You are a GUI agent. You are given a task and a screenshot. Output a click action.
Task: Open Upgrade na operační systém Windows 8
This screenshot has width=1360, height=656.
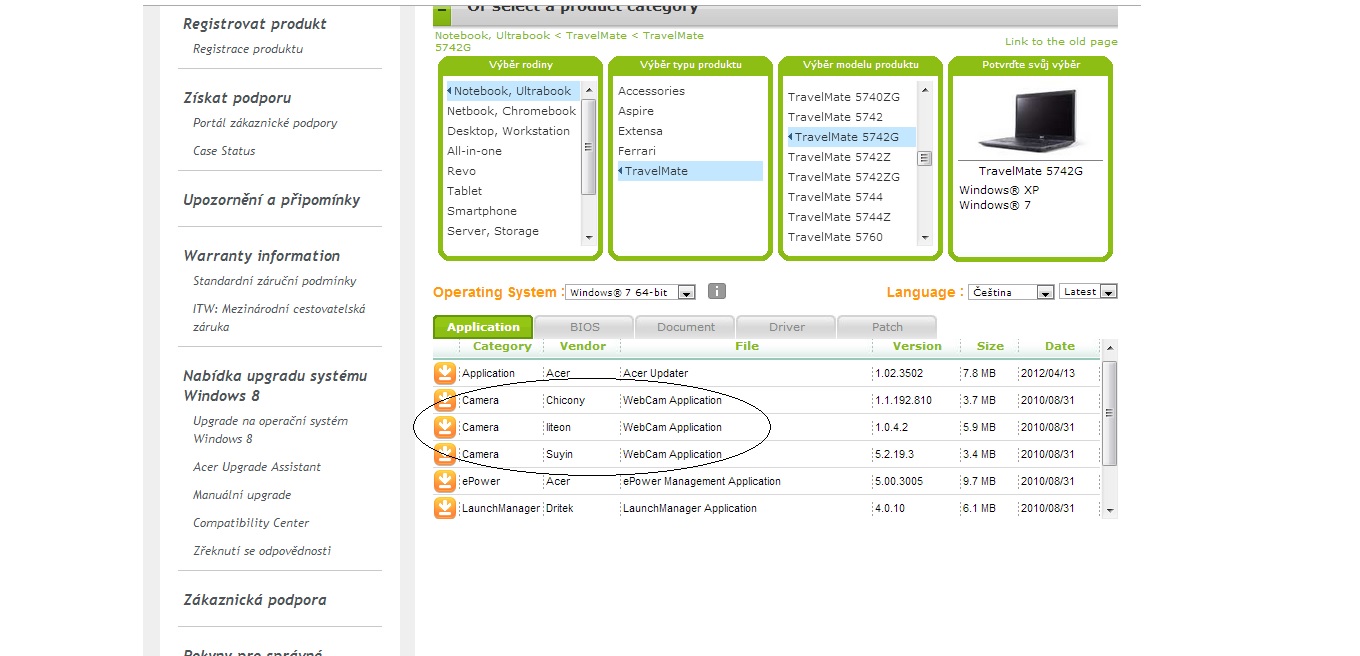click(x=271, y=430)
